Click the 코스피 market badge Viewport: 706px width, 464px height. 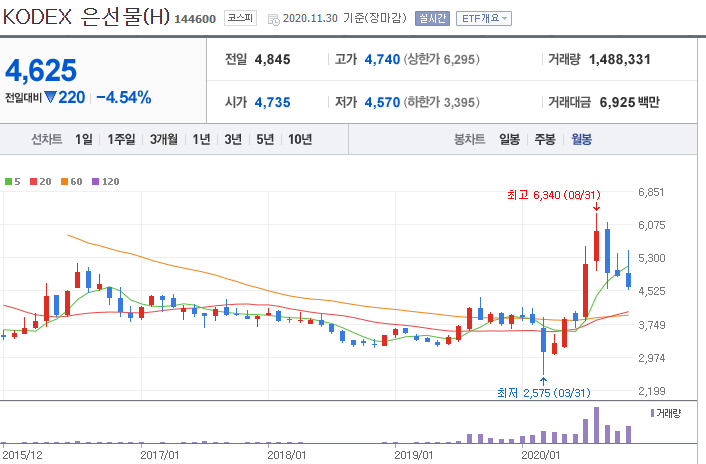tap(240, 18)
